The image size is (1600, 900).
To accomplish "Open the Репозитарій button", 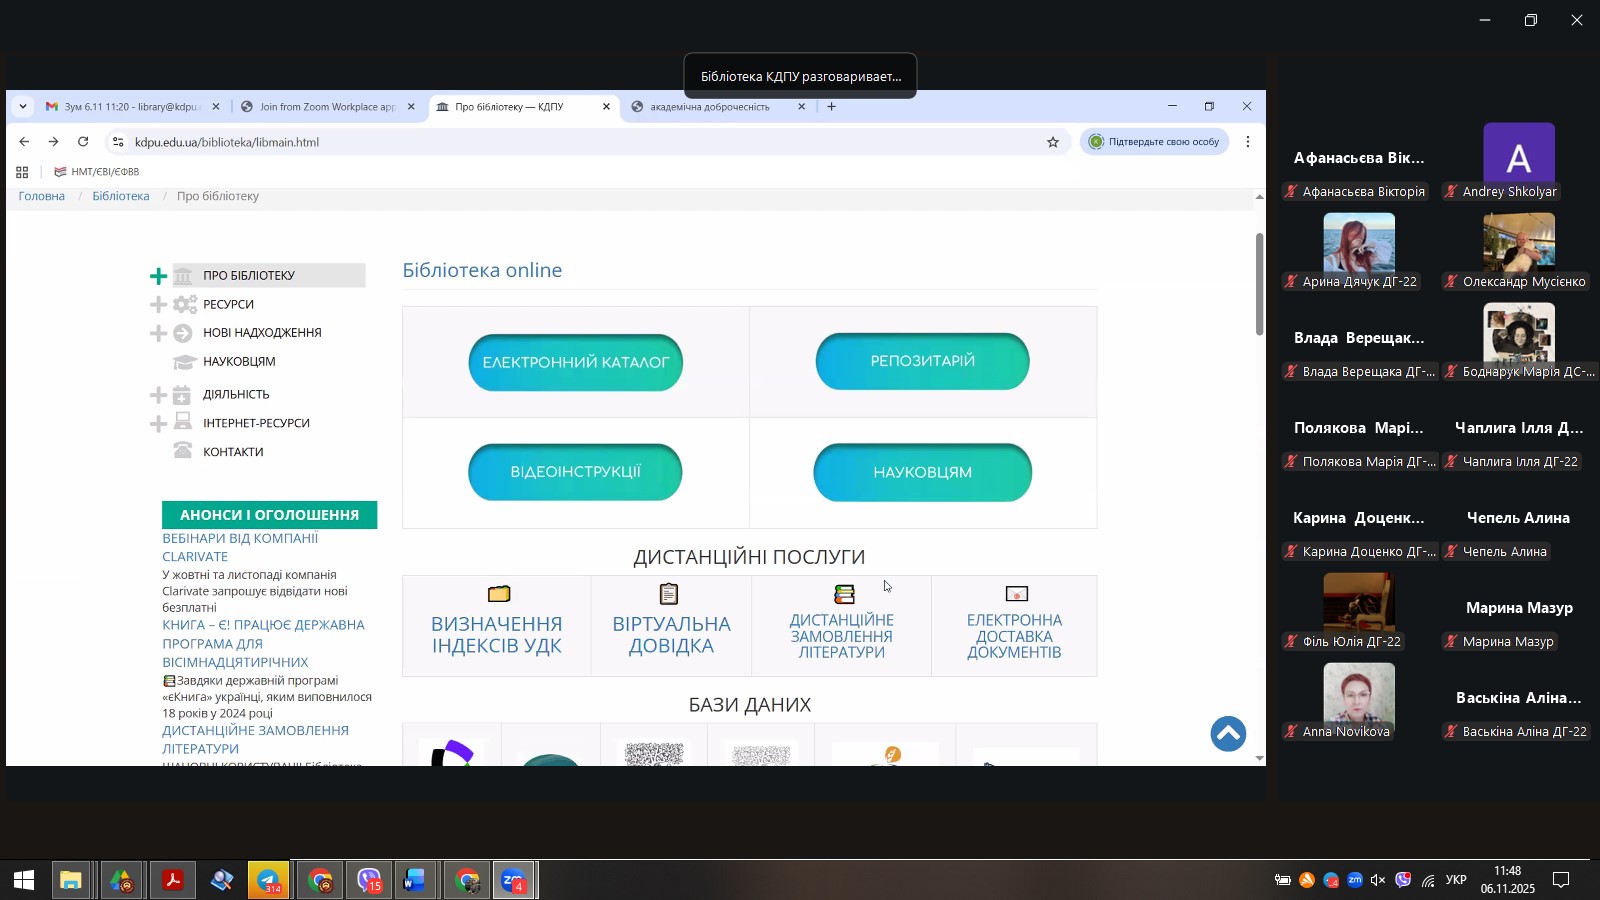I will click(922, 361).
